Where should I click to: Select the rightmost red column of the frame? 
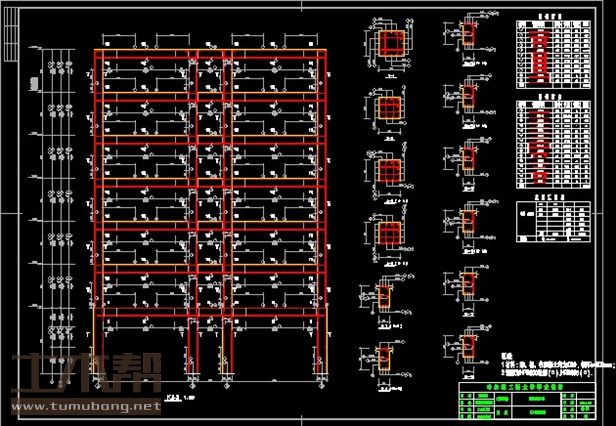322,200
